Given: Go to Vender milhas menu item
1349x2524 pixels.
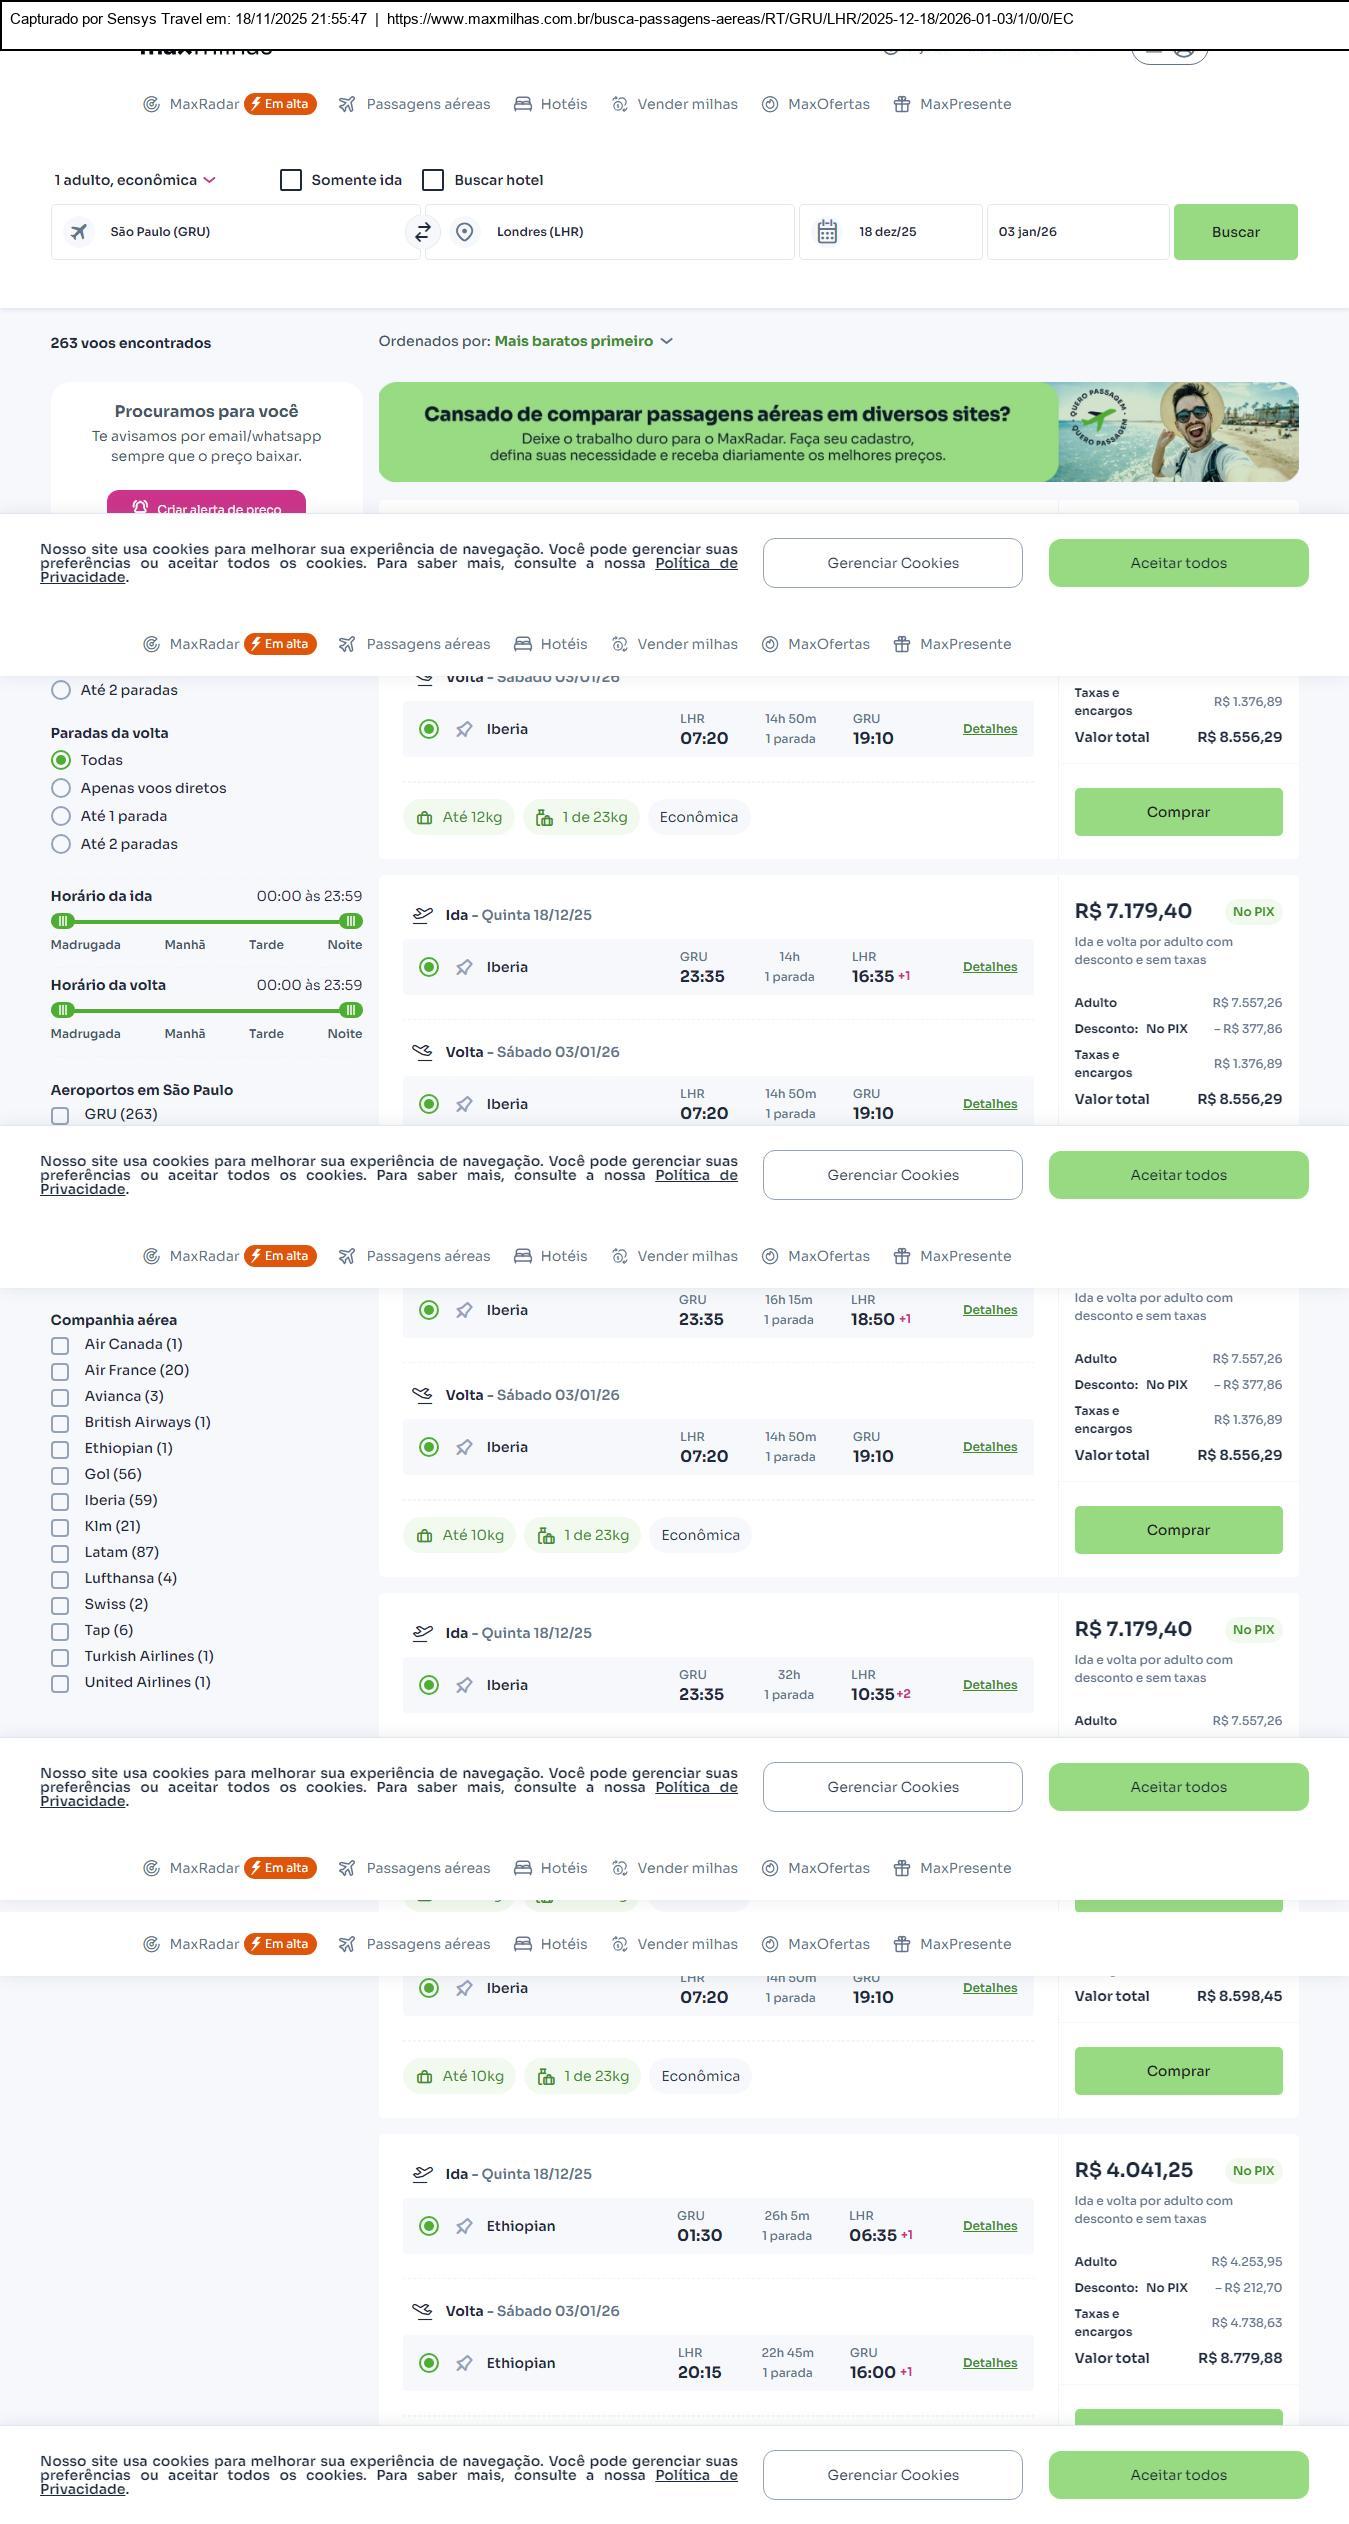Looking at the screenshot, I should [686, 104].
